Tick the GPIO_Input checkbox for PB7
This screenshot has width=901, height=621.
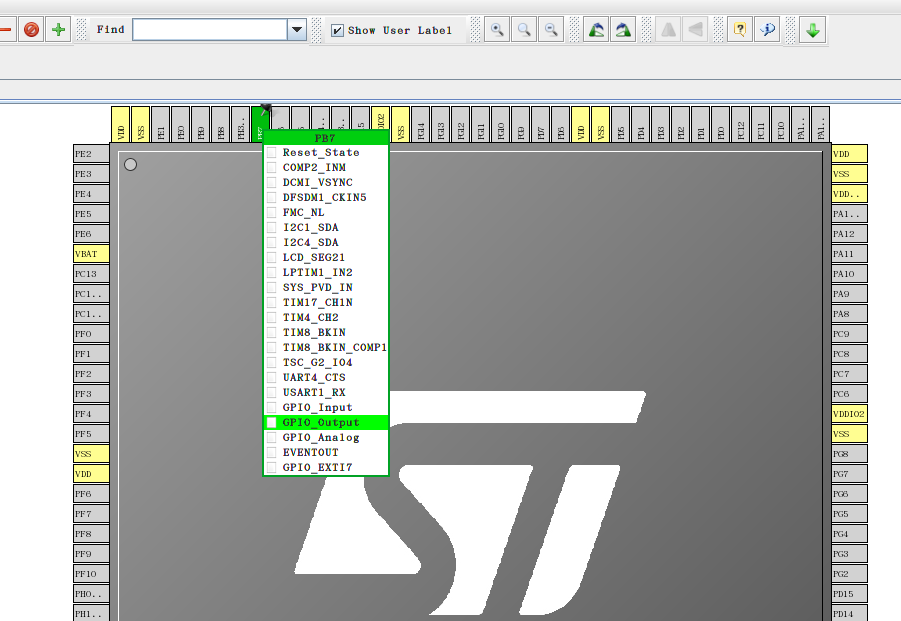click(271, 408)
